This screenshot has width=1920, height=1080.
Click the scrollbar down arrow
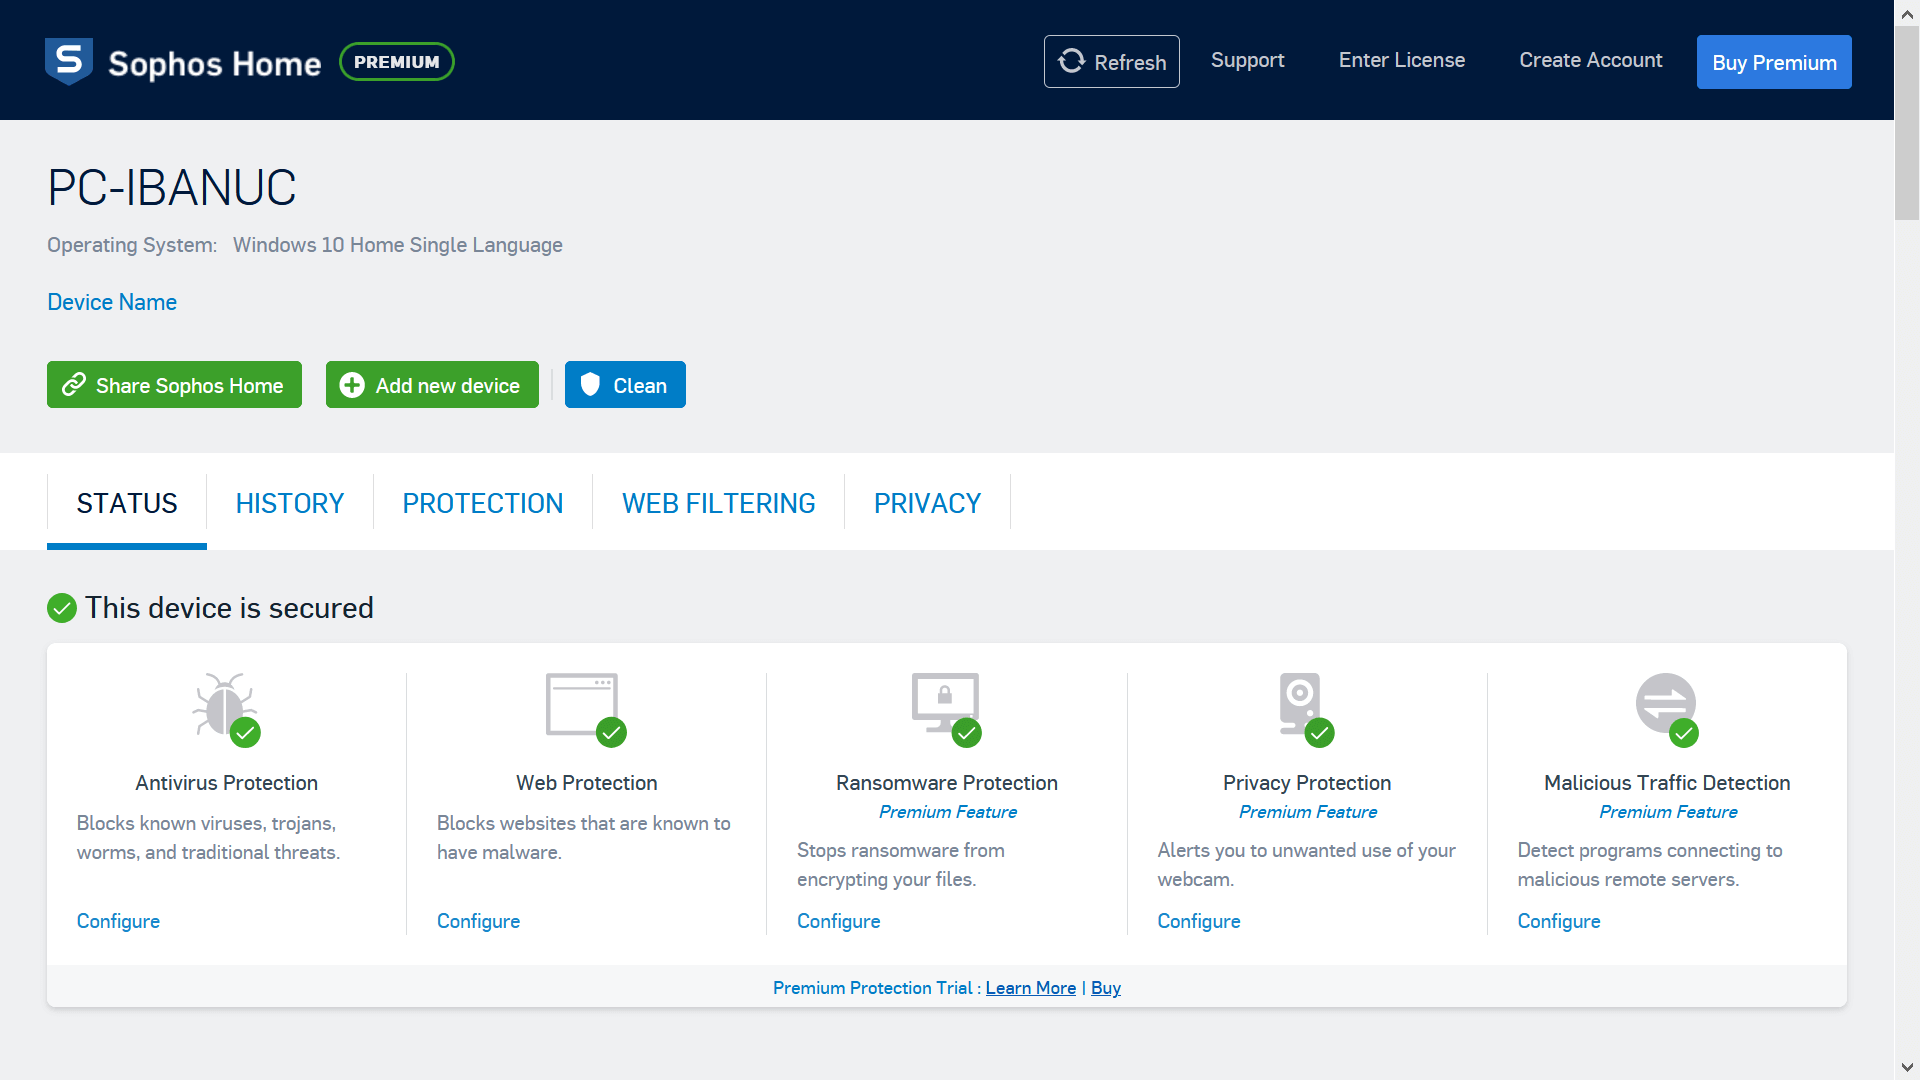pyautogui.click(x=1907, y=1067)
